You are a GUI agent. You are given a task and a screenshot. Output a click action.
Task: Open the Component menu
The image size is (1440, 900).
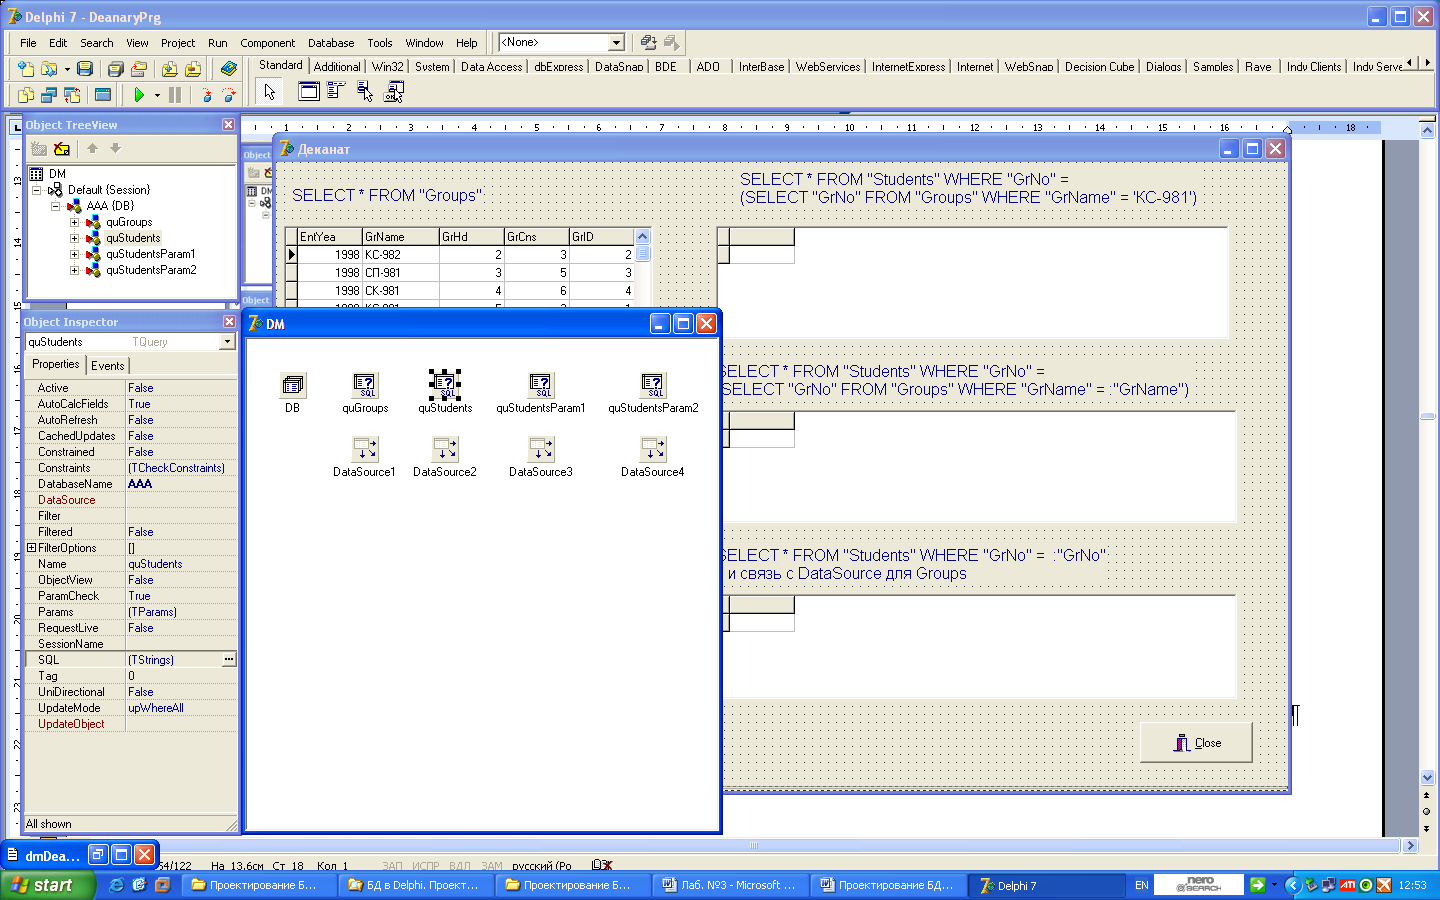[x=267, y=43]
